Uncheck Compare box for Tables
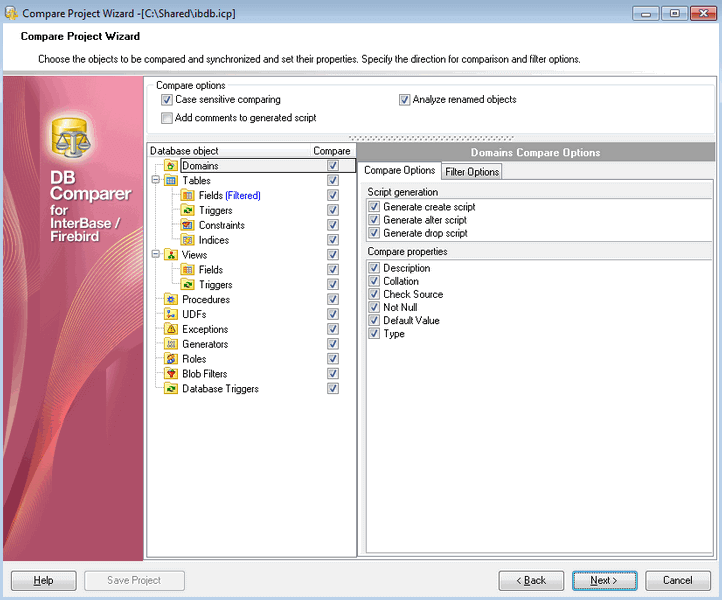The image size is (722, 600). [333, 180]
